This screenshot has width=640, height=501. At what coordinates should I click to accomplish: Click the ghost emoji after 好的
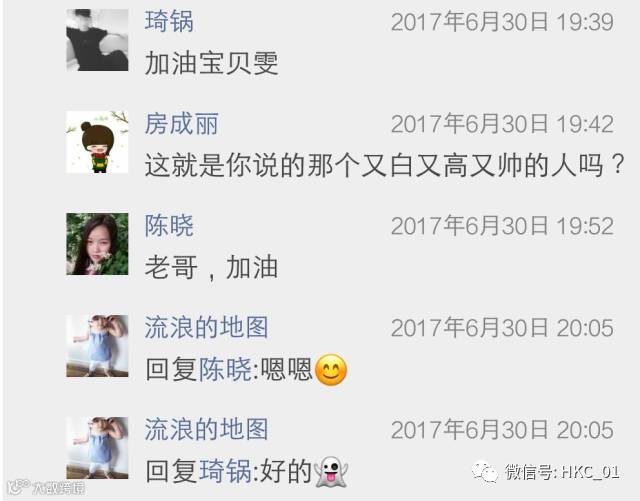point(331,472)
